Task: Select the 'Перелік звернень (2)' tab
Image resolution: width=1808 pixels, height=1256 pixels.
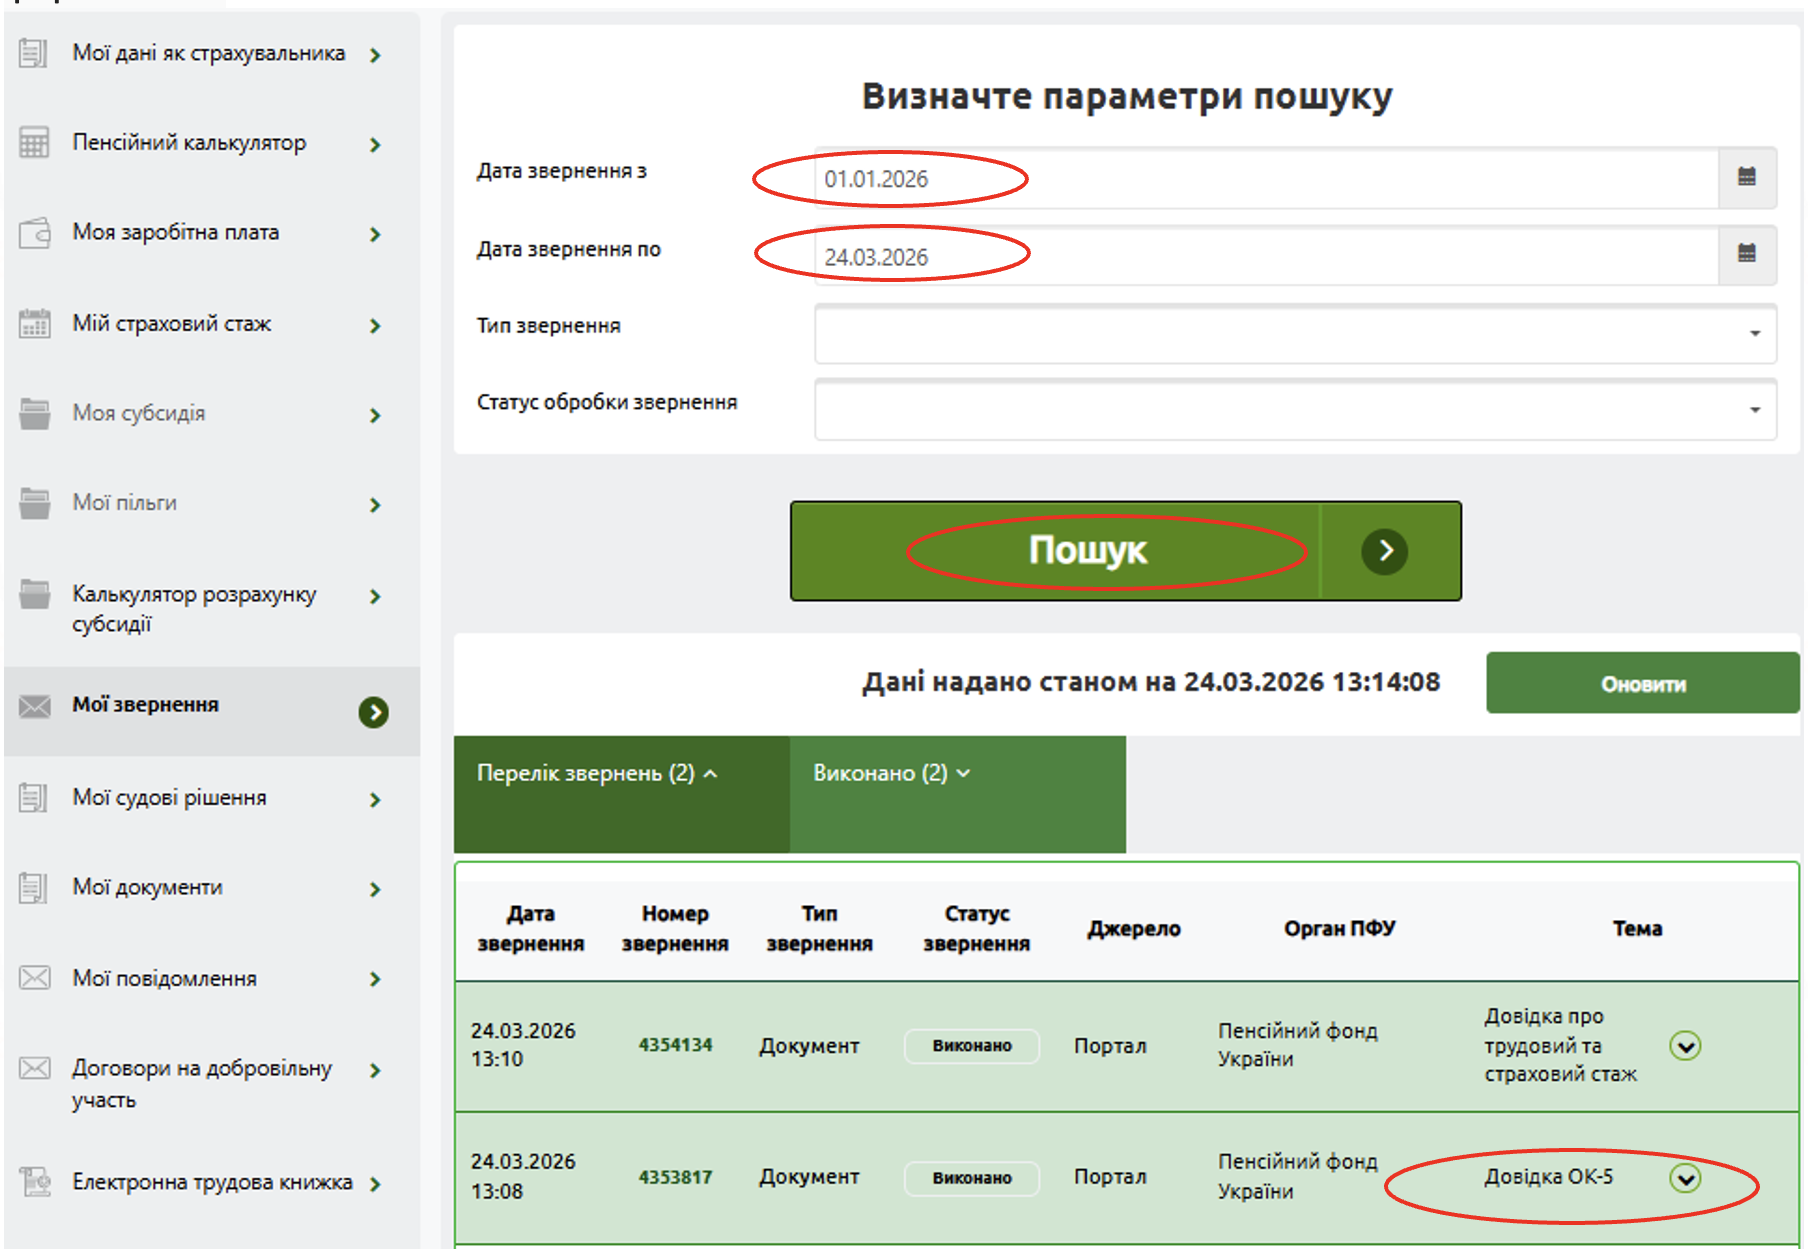Action: pyautogui.click(x=597, y=774)
